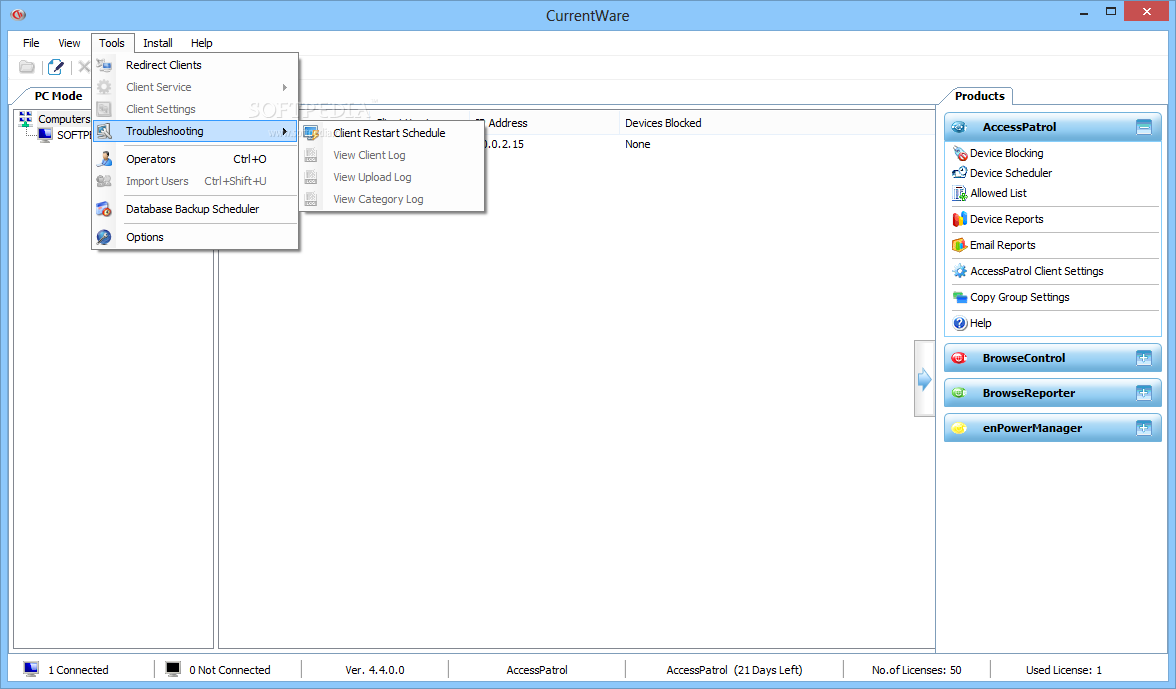Open the Allowed List link
The height and width of the screenshot is (689, 1176).
(998, 193)
